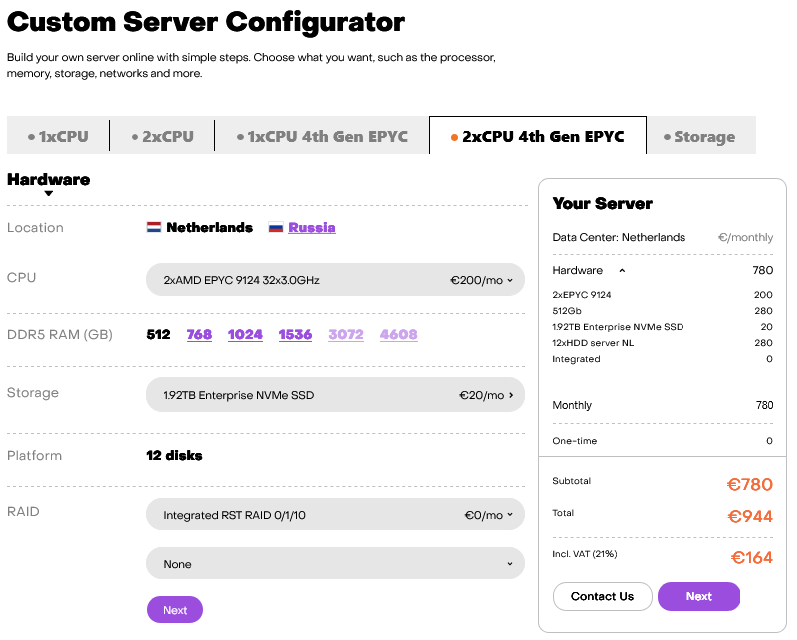Open the 1xCPU 4th Gen EPYC tab
797x640 pixels.
322,136
